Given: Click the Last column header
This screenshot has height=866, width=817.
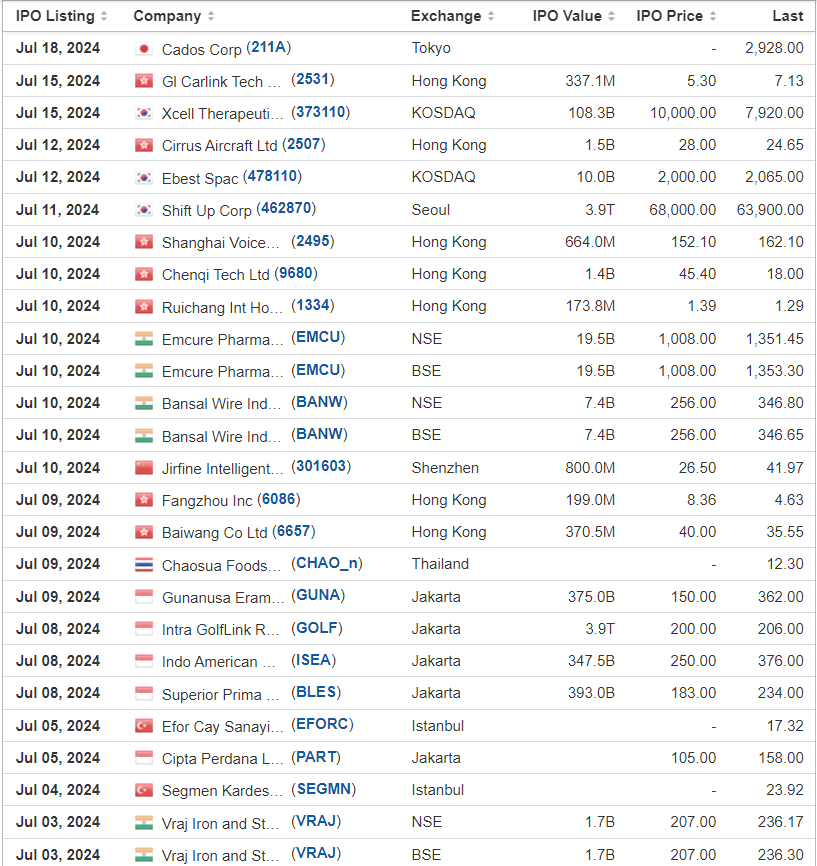Looking at the screenshot, I should coord(788,16).
